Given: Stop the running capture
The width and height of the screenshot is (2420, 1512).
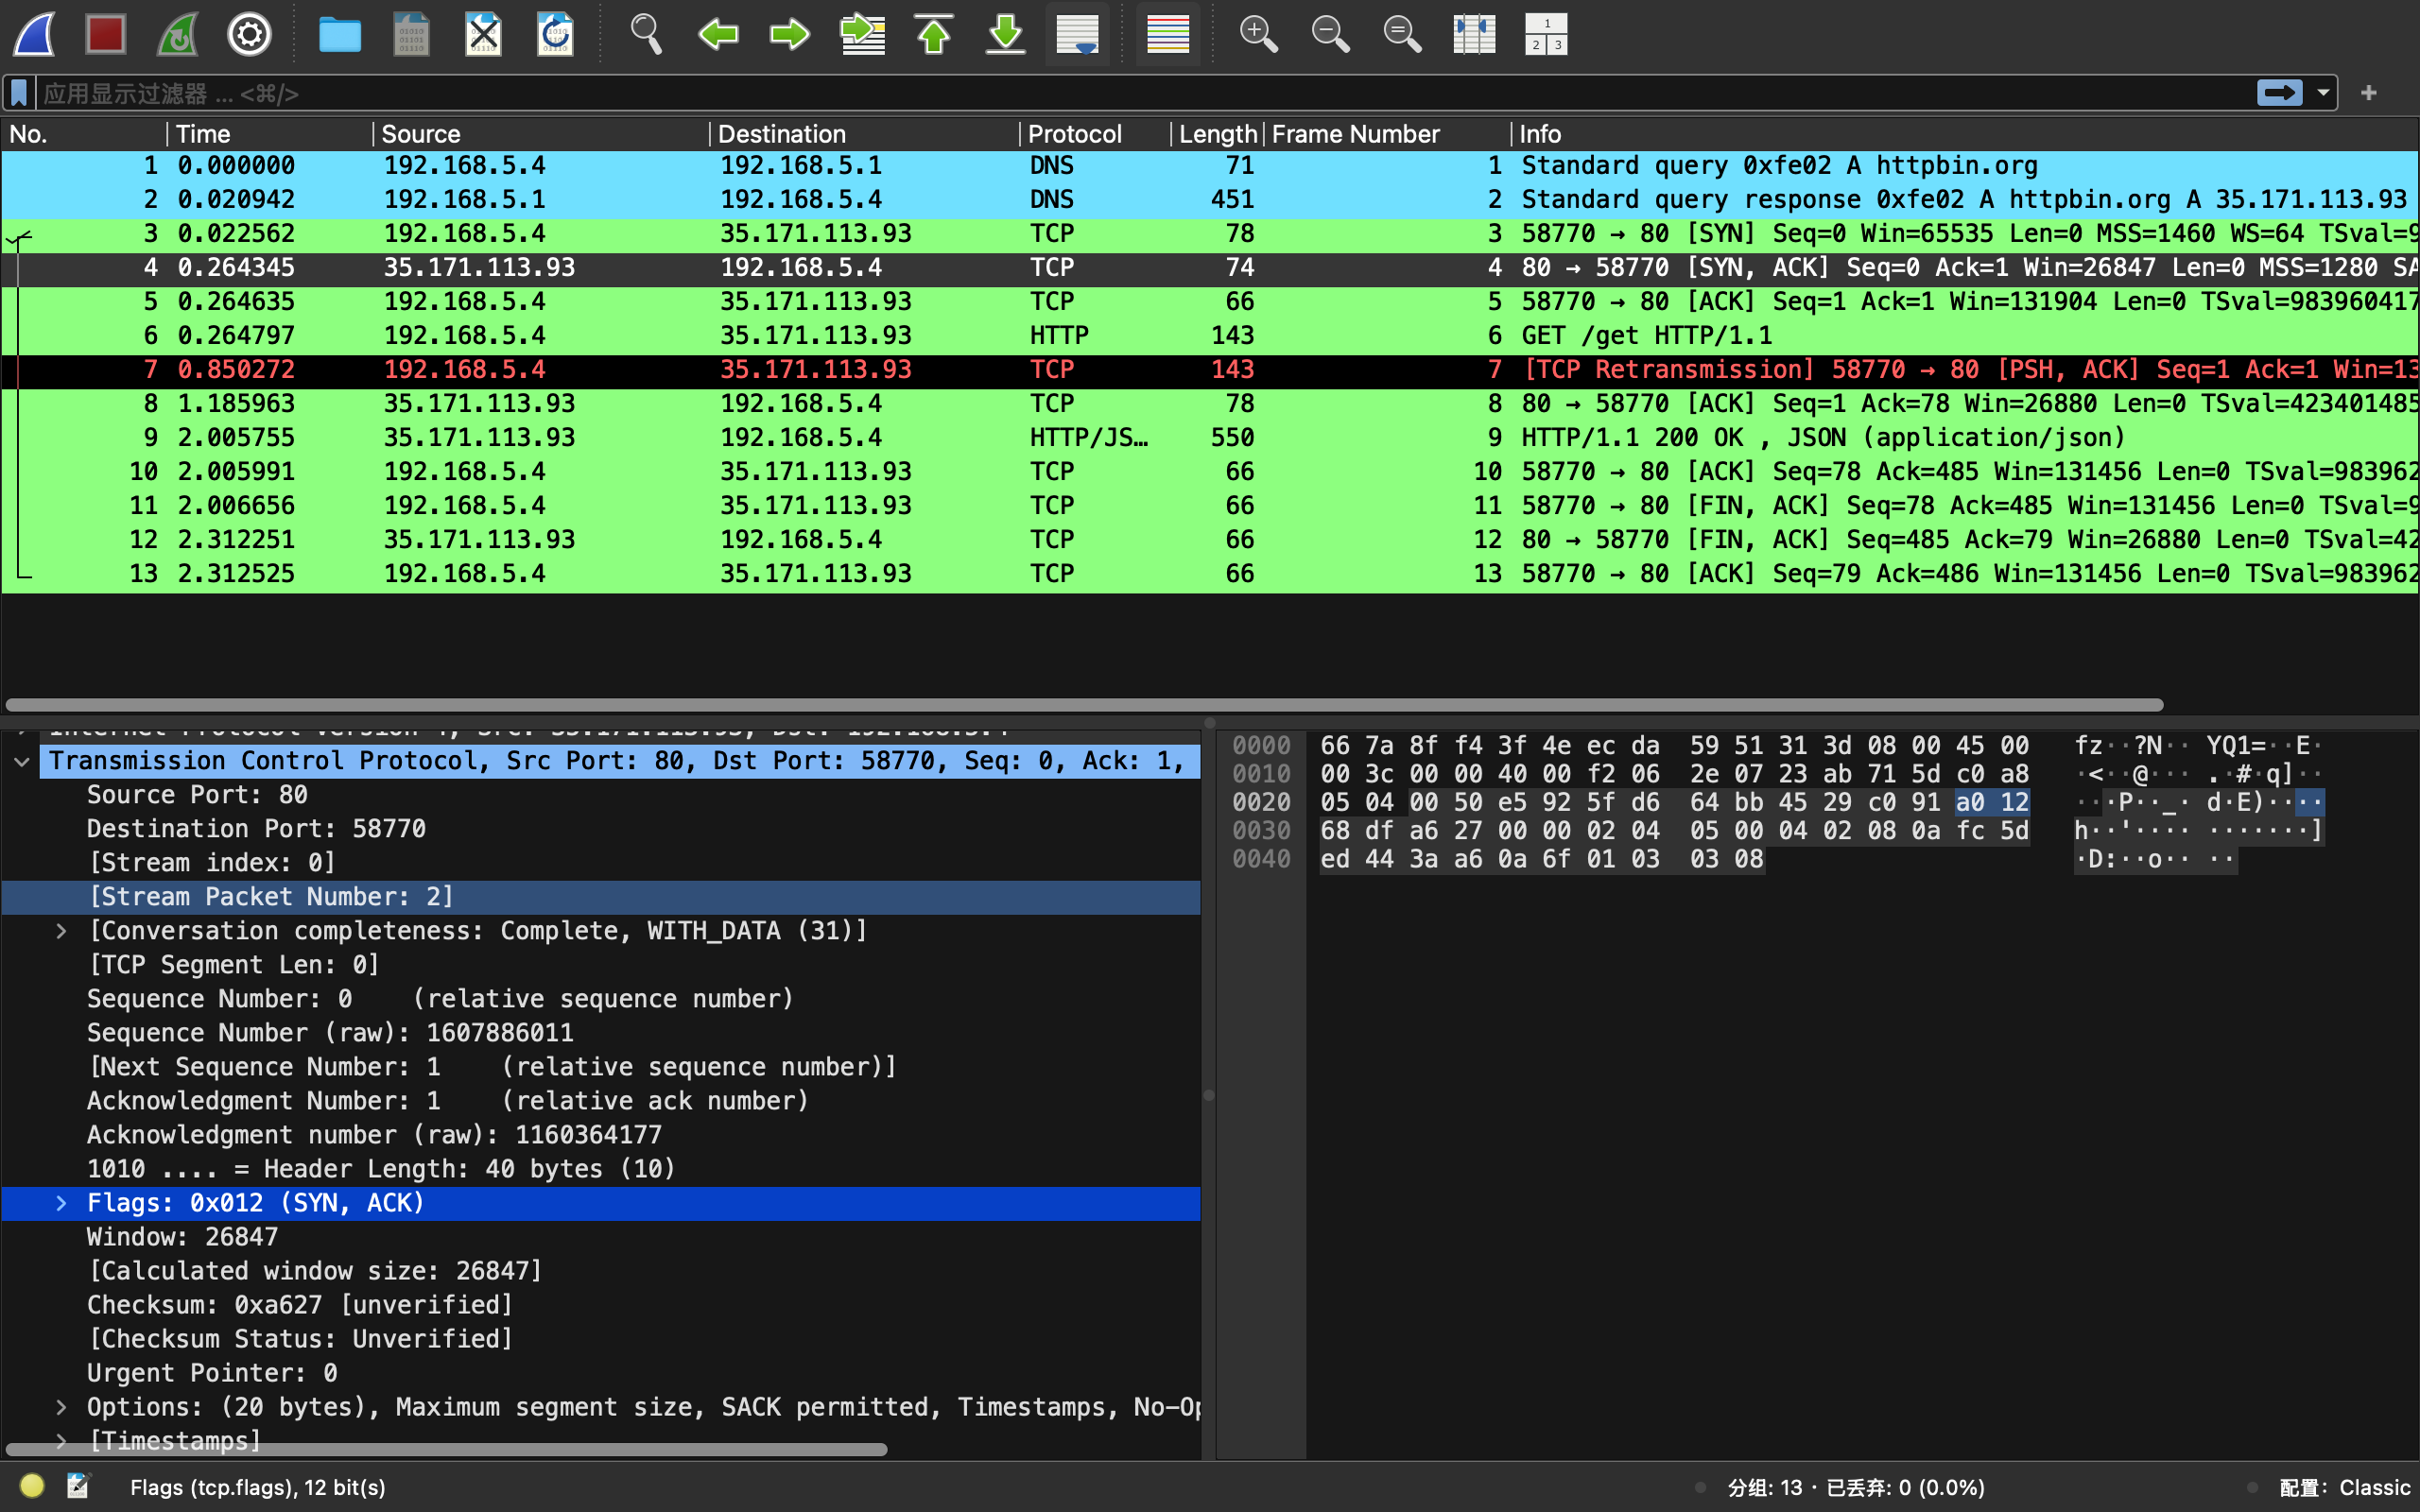Looking at the screenshot, I should [106, 34].
